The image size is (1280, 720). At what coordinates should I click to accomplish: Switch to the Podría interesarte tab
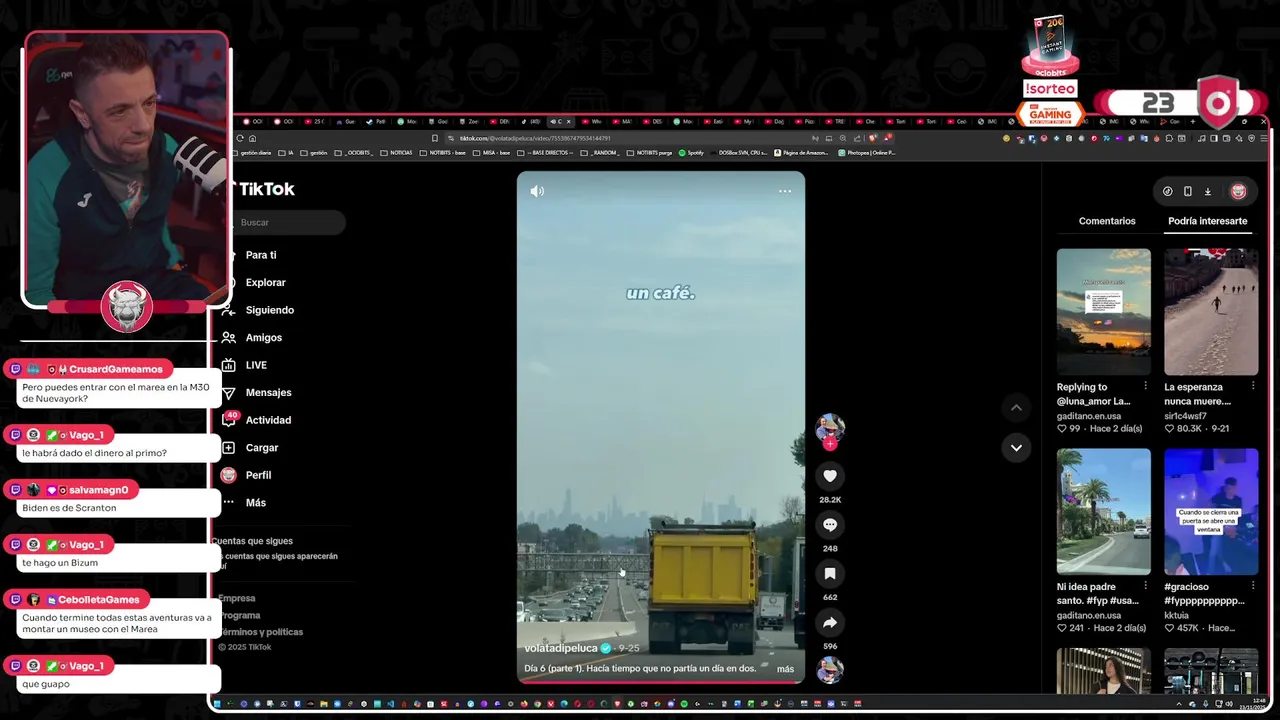click(1207, 221)
